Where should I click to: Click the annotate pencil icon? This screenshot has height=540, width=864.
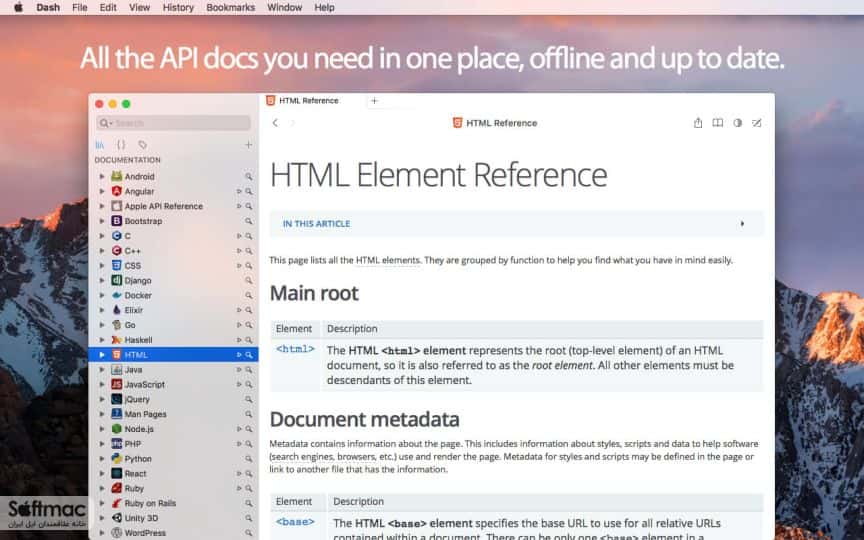(x=757, y=123)
